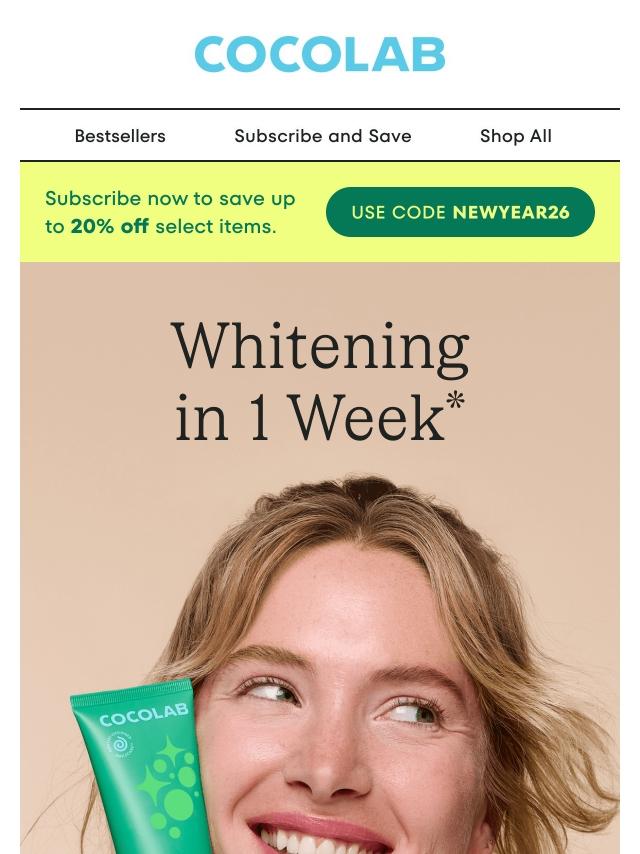Click the woman's smiling teeth
This screenshot has width=640, height=854.
[x=321, y=842]
